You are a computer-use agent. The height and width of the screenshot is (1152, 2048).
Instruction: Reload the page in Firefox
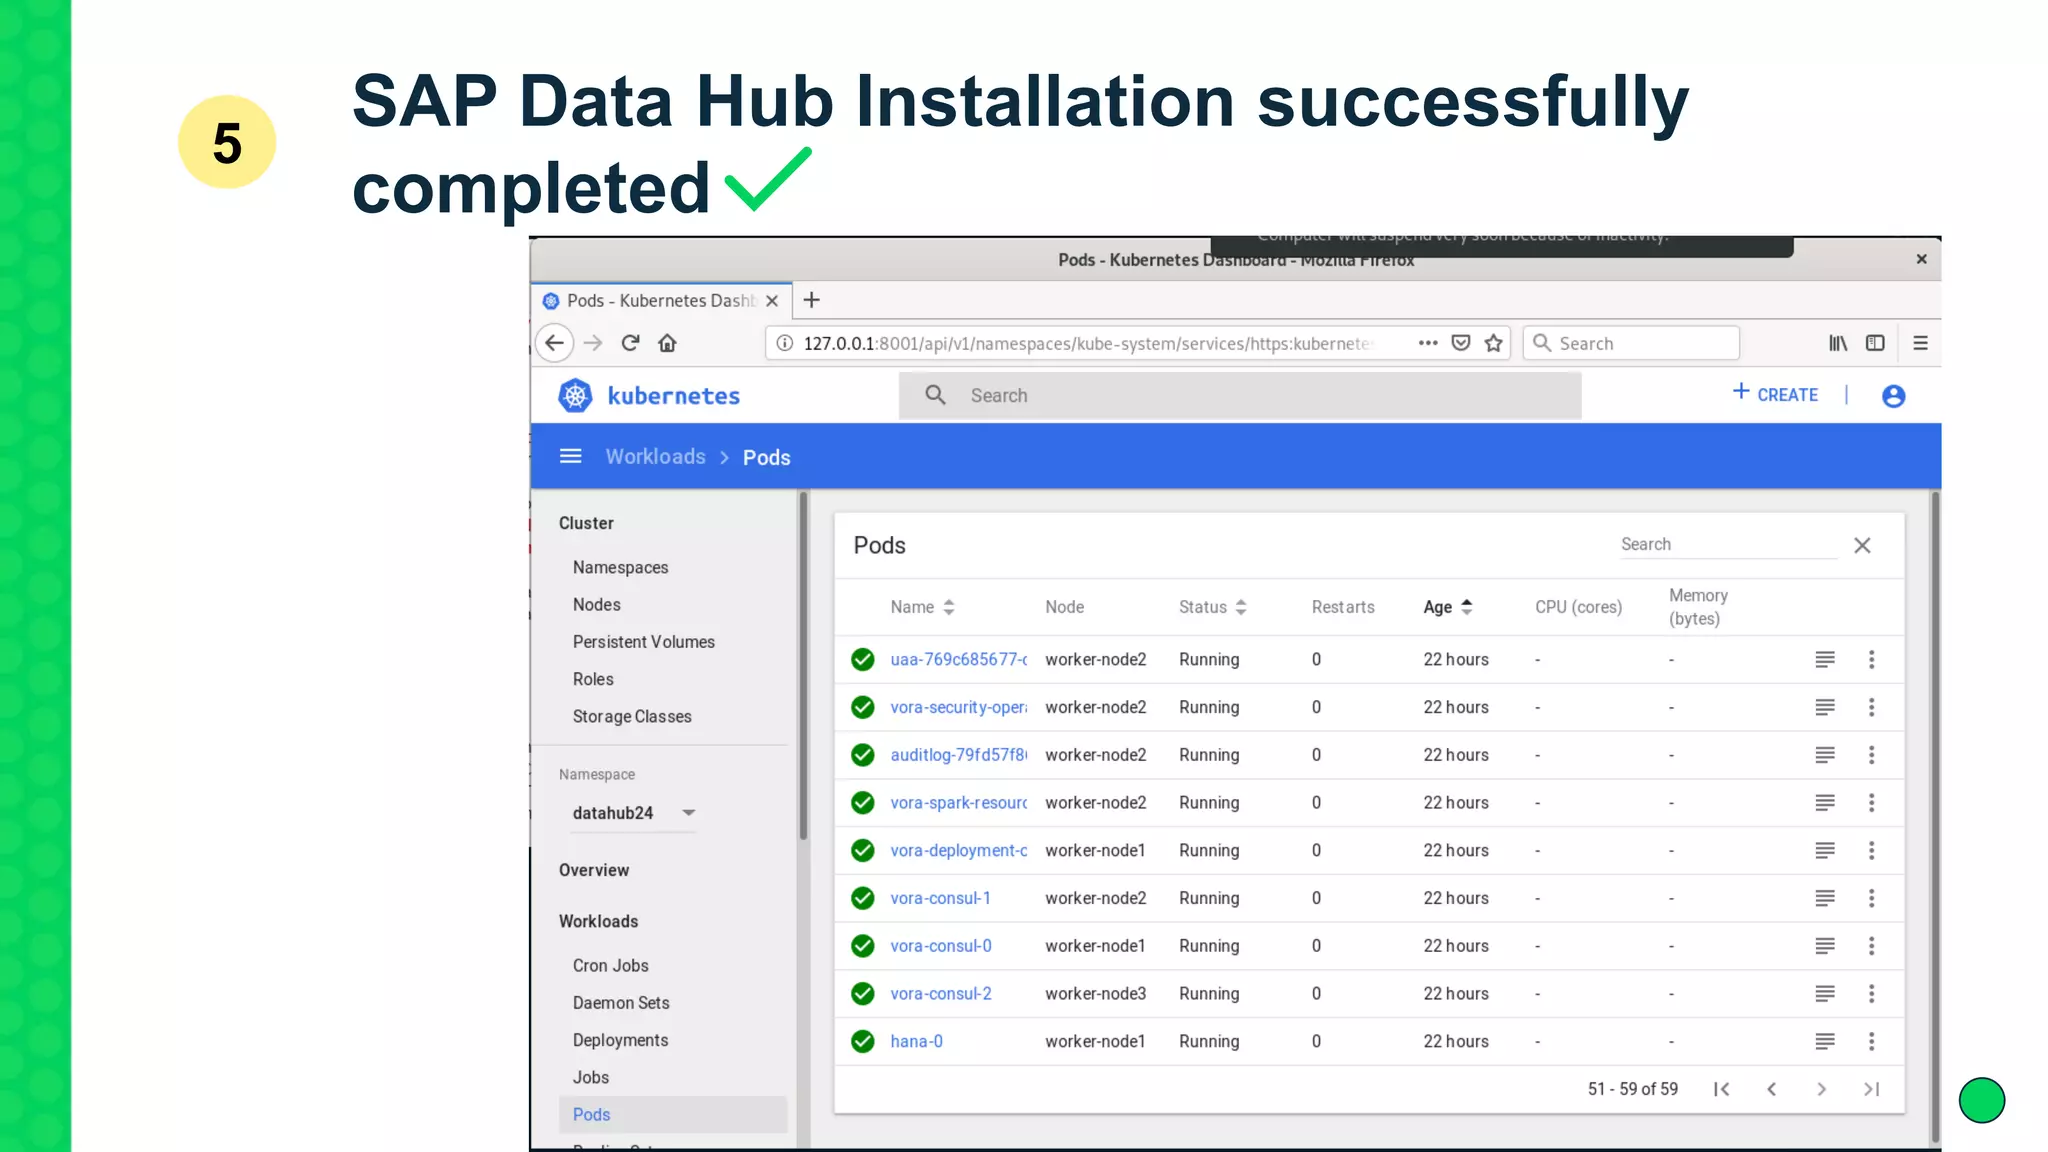click(630, 343)
